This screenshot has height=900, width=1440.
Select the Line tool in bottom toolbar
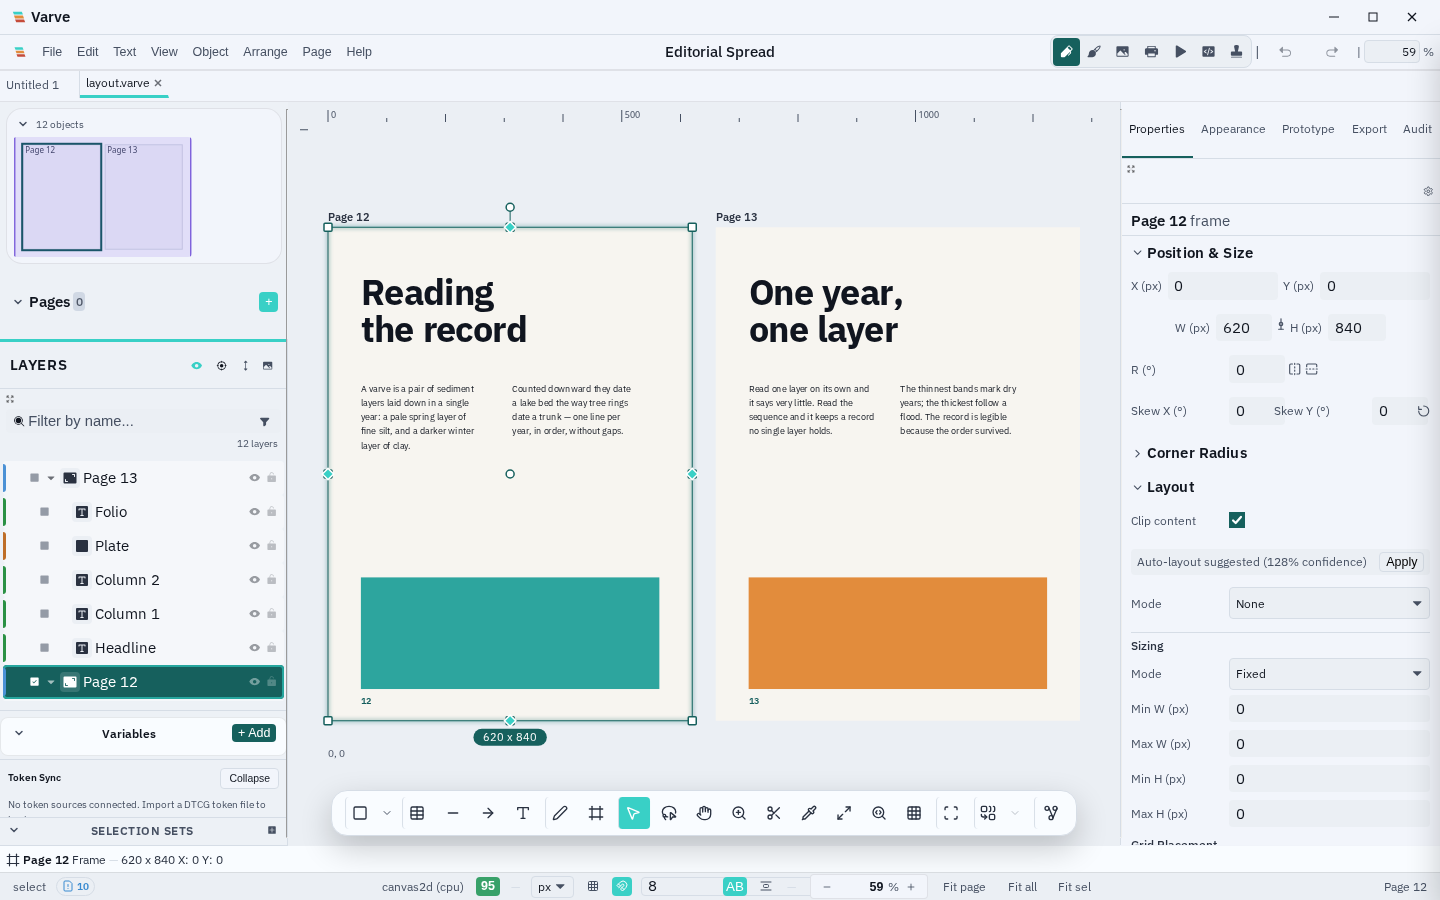[x=453, y=813]
